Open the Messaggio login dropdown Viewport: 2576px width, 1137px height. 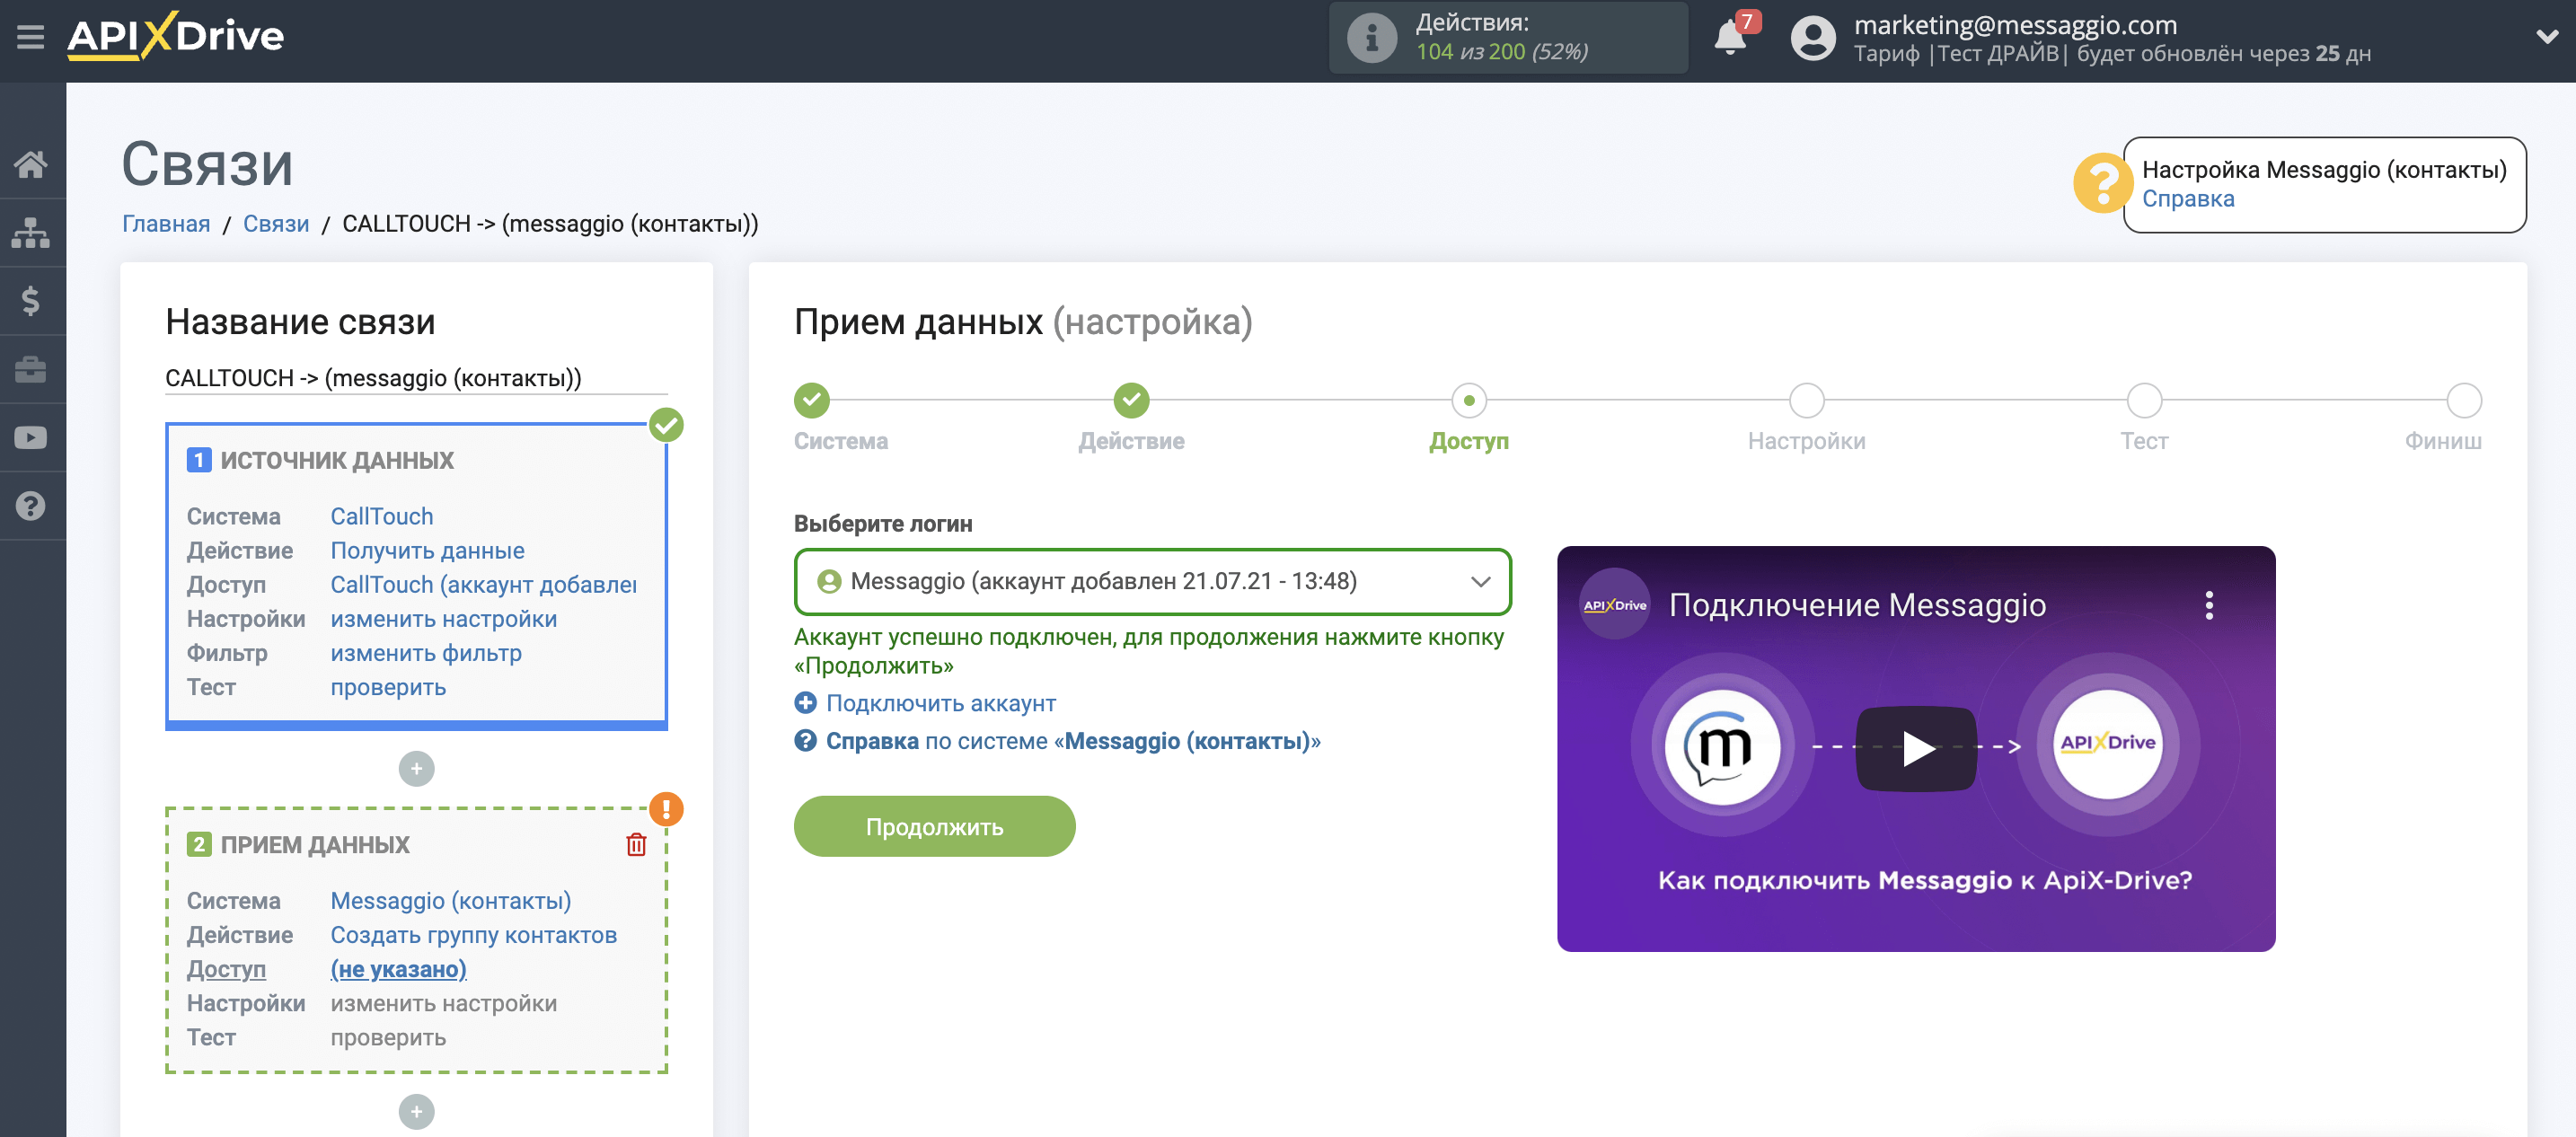point(1152,582)
